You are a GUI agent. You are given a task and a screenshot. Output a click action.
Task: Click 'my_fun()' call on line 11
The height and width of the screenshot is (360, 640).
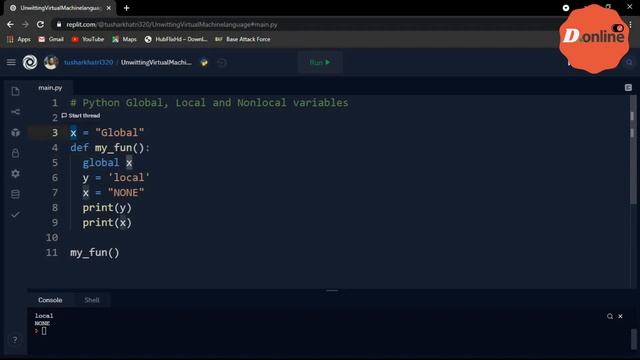tap(95, 253)
